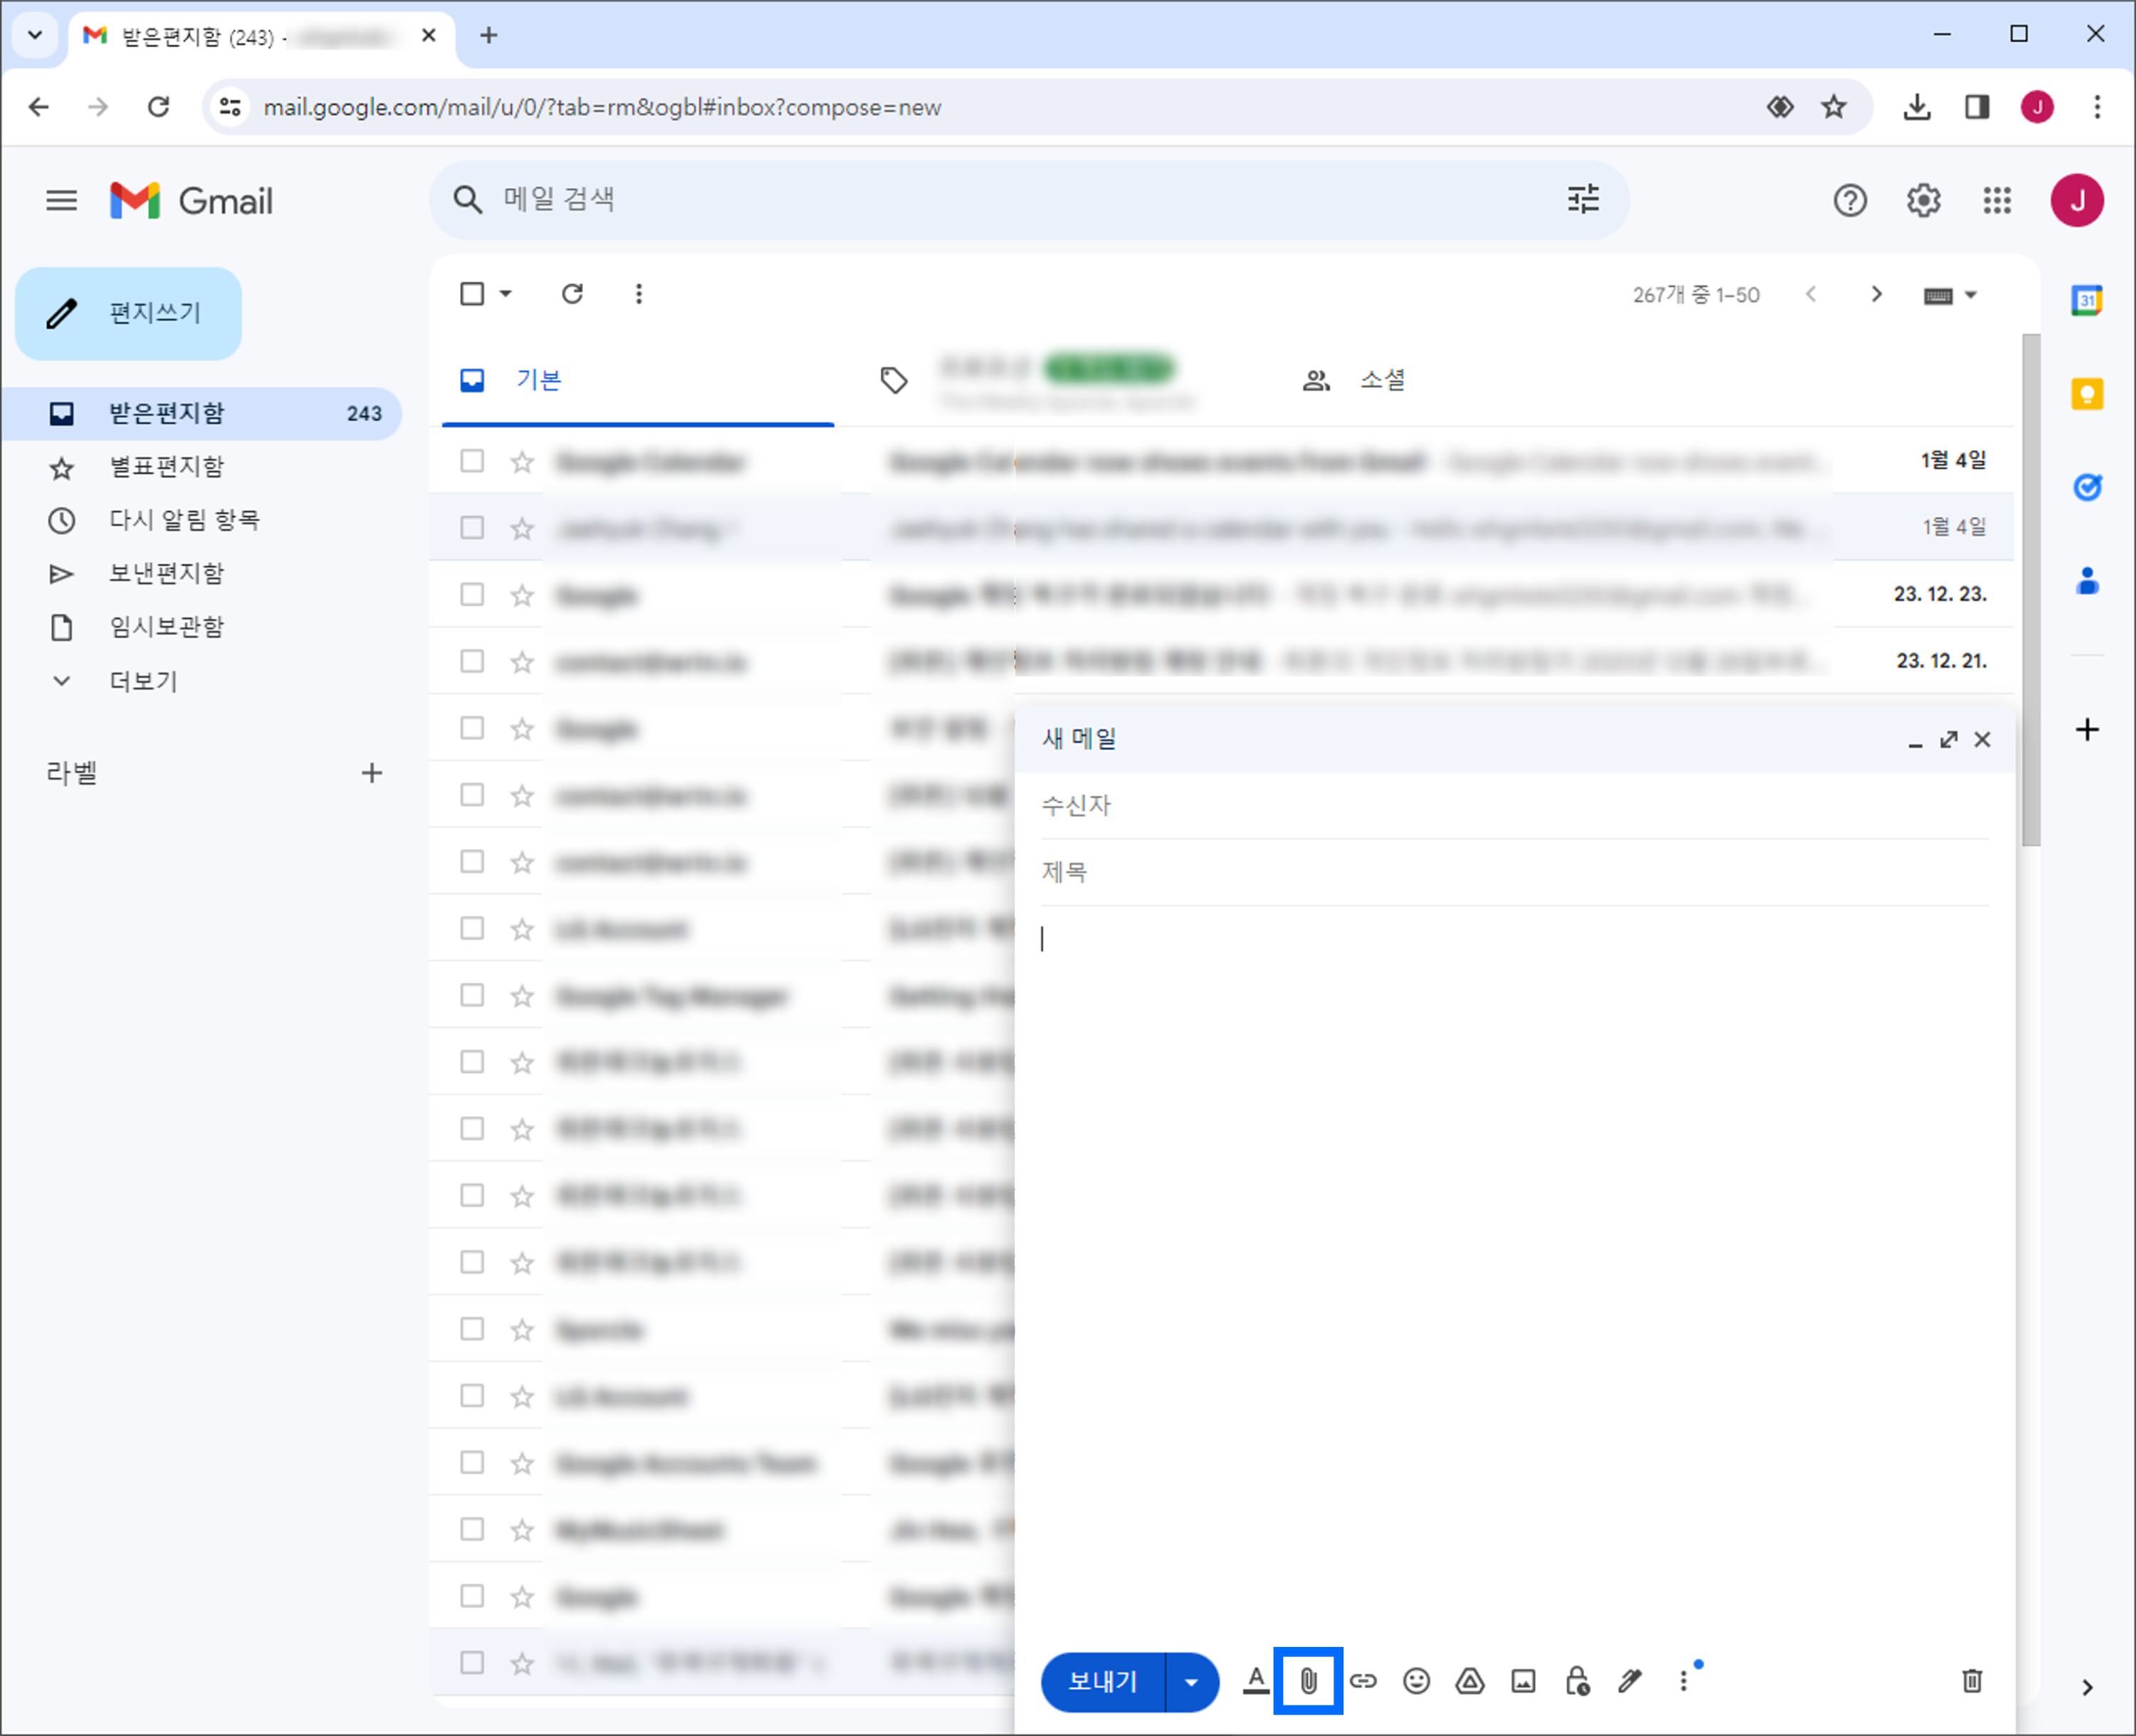The height and width of the screenshot is (1736, 2136).
Task: Insert files using the Google Drive icon
Action: point(1469,1681)
